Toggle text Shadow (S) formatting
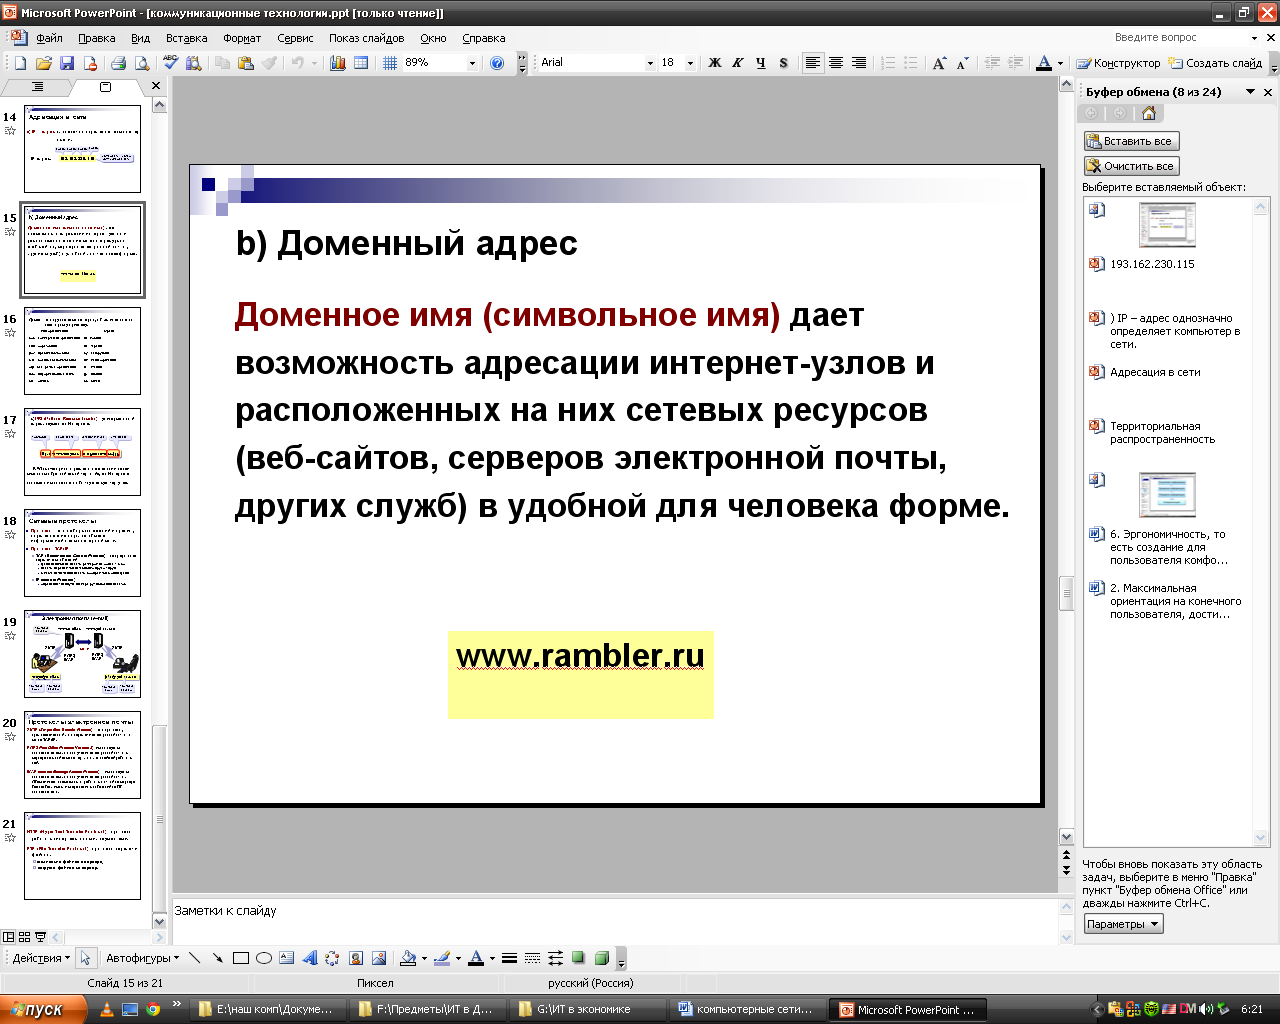Screen dimensions: 1280x1024 [783, 63]
